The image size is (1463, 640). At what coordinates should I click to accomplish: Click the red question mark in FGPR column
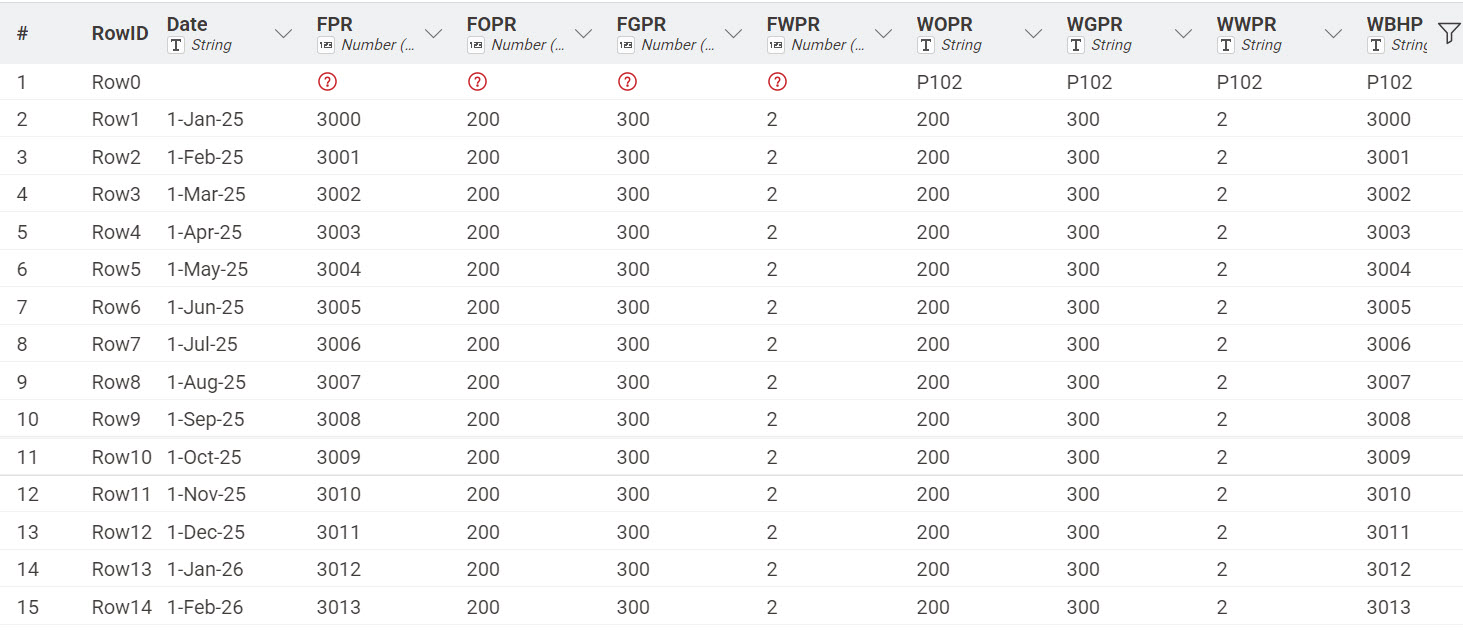tap(627, 82)
